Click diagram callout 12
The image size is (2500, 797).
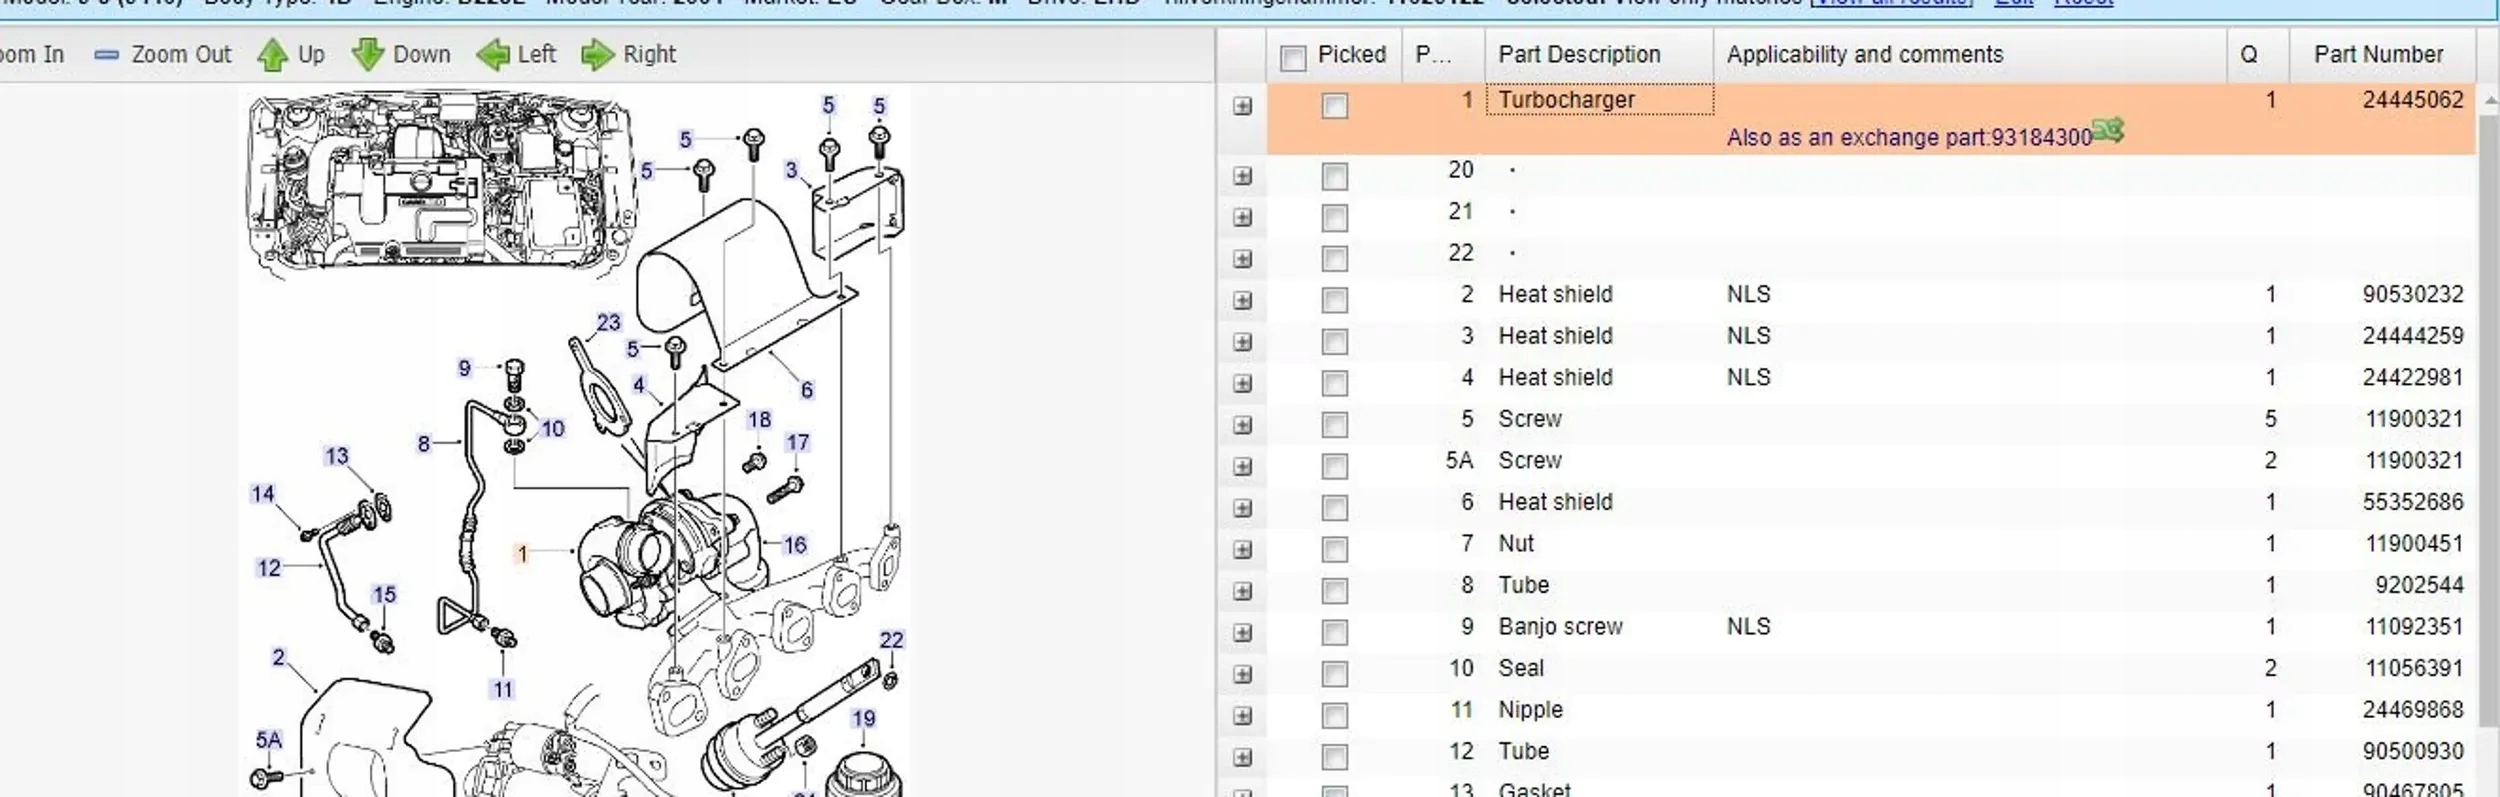point(269,568)
